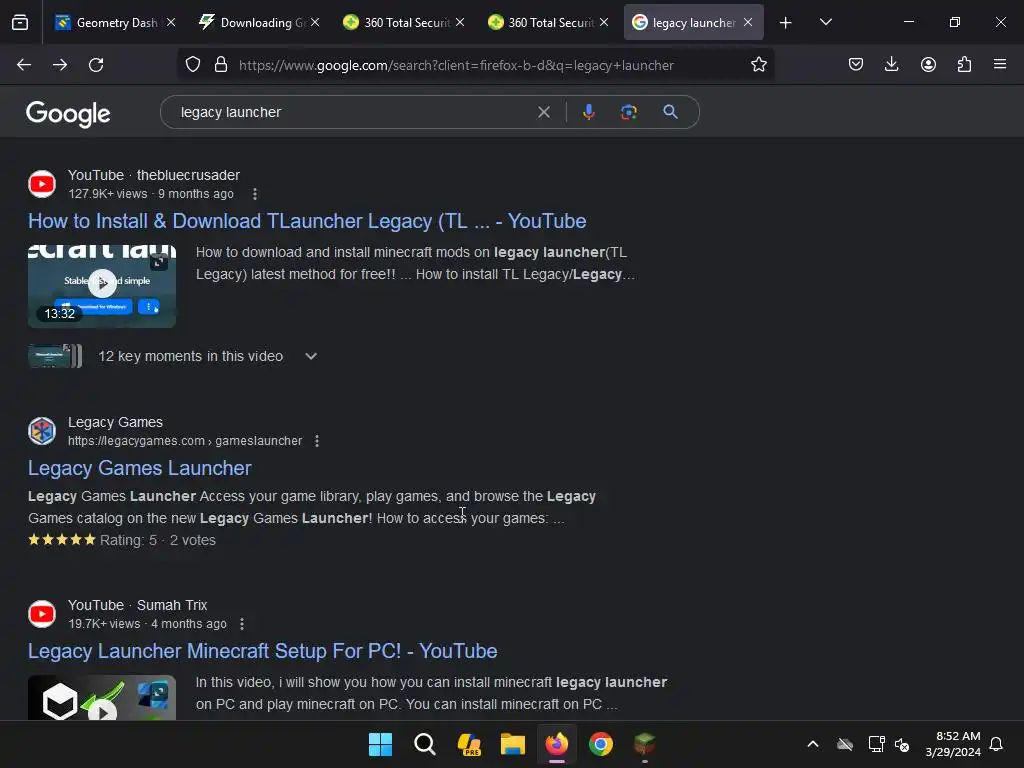Show hidden system tray icons

tap(813, 744)
